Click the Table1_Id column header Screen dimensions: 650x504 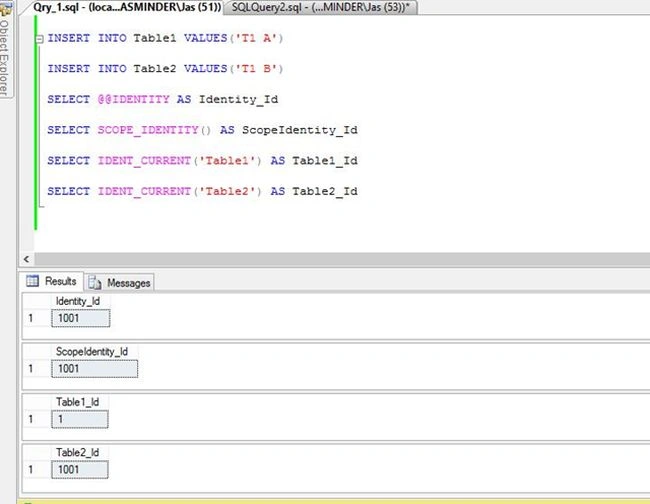80,402
